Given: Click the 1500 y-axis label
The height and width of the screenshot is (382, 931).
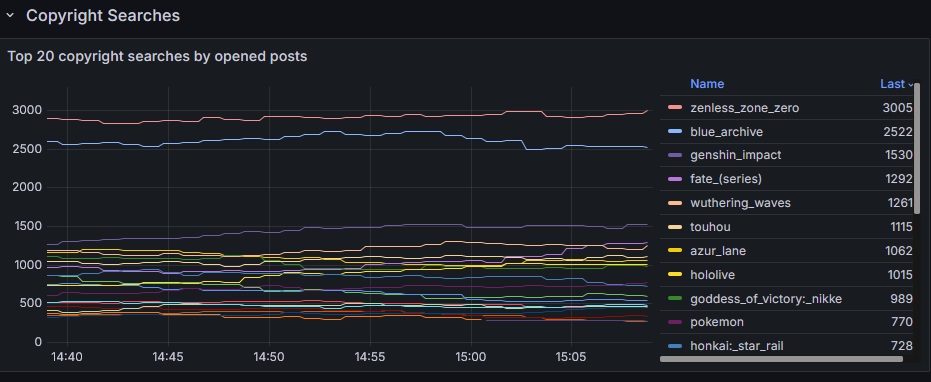Looking at the screenshot, I should [27, 226].
